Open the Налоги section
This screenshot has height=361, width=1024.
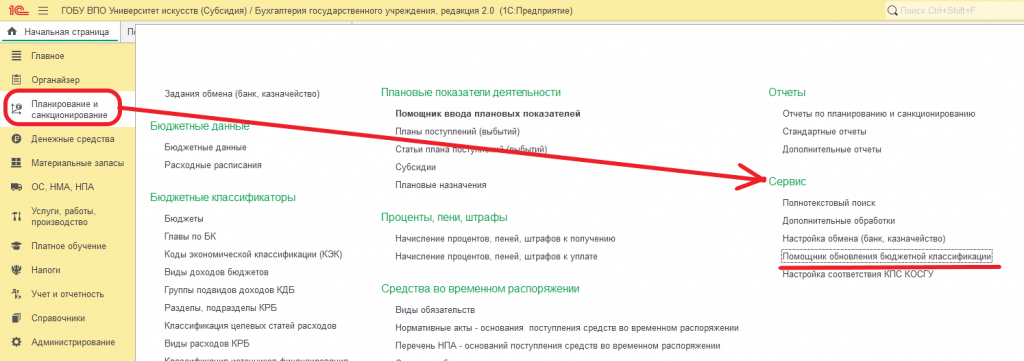tap(46, 270)
